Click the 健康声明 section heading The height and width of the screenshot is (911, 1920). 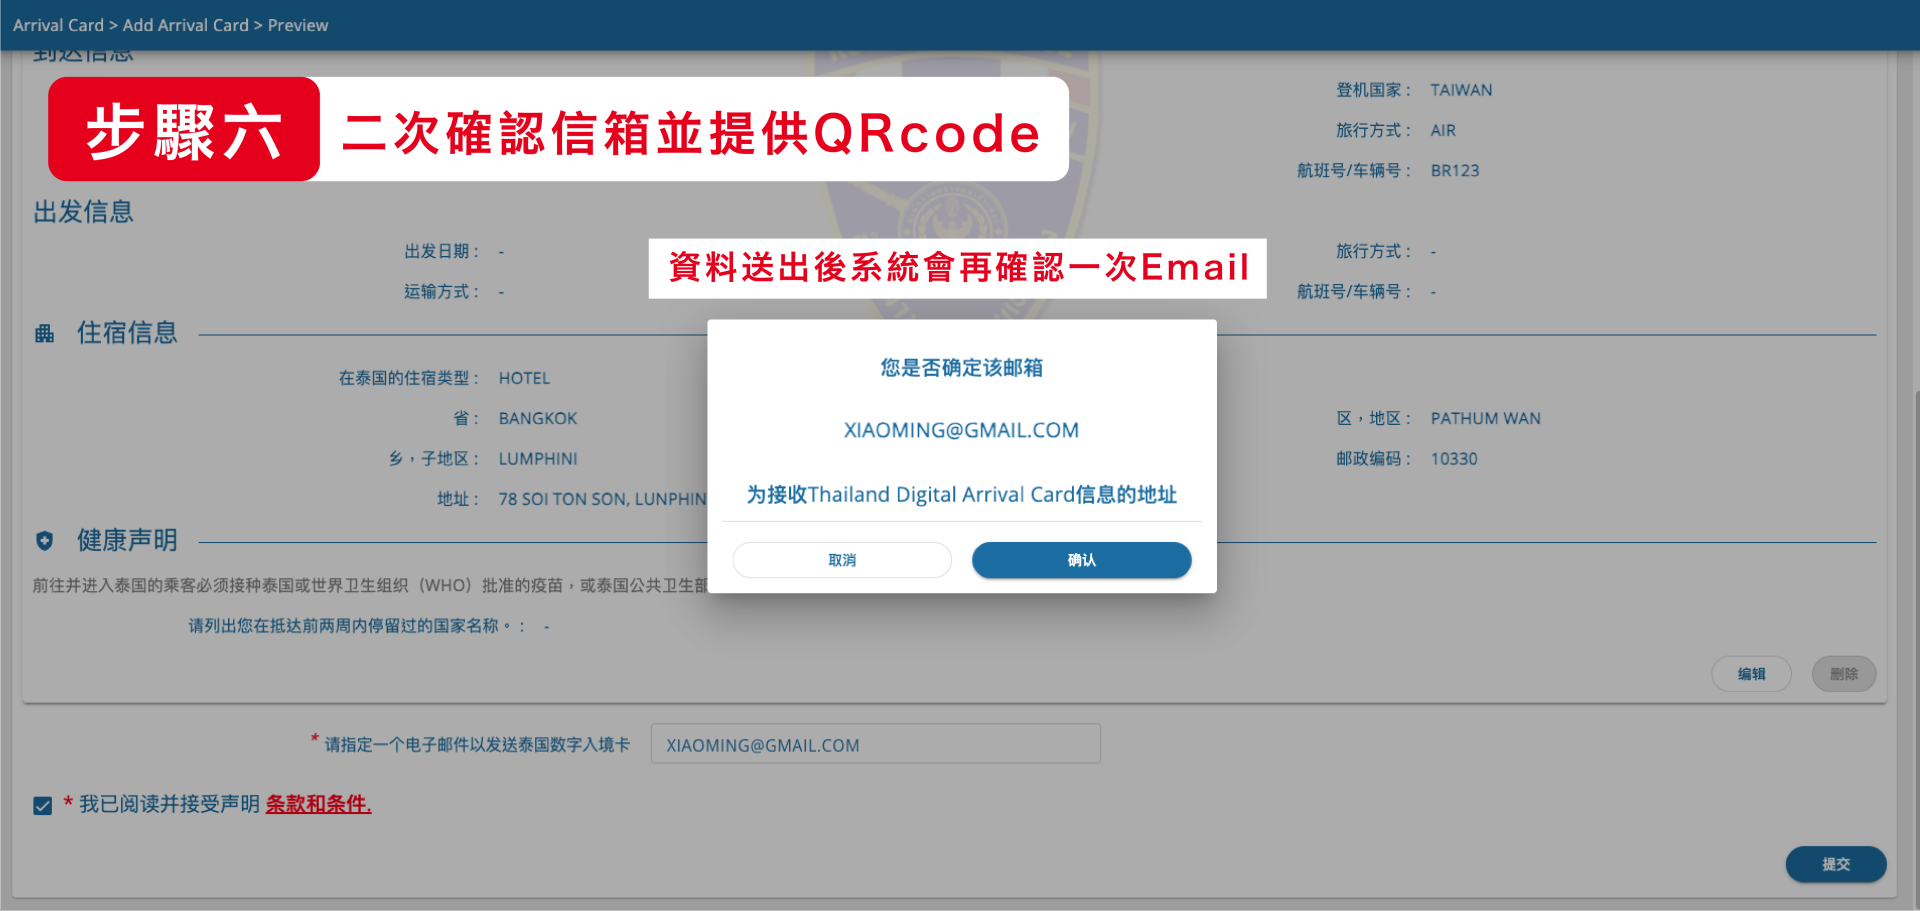(127, 541)
